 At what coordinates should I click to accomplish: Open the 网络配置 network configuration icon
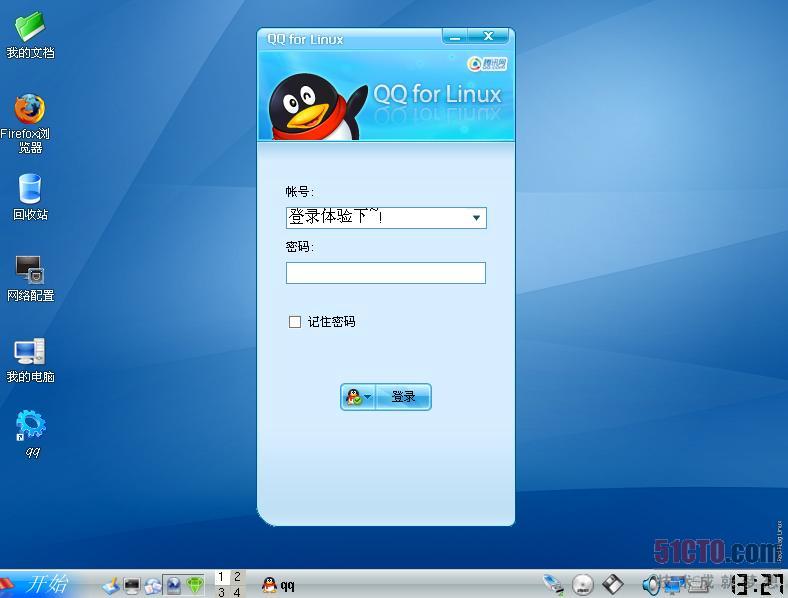tap(30, 278)
